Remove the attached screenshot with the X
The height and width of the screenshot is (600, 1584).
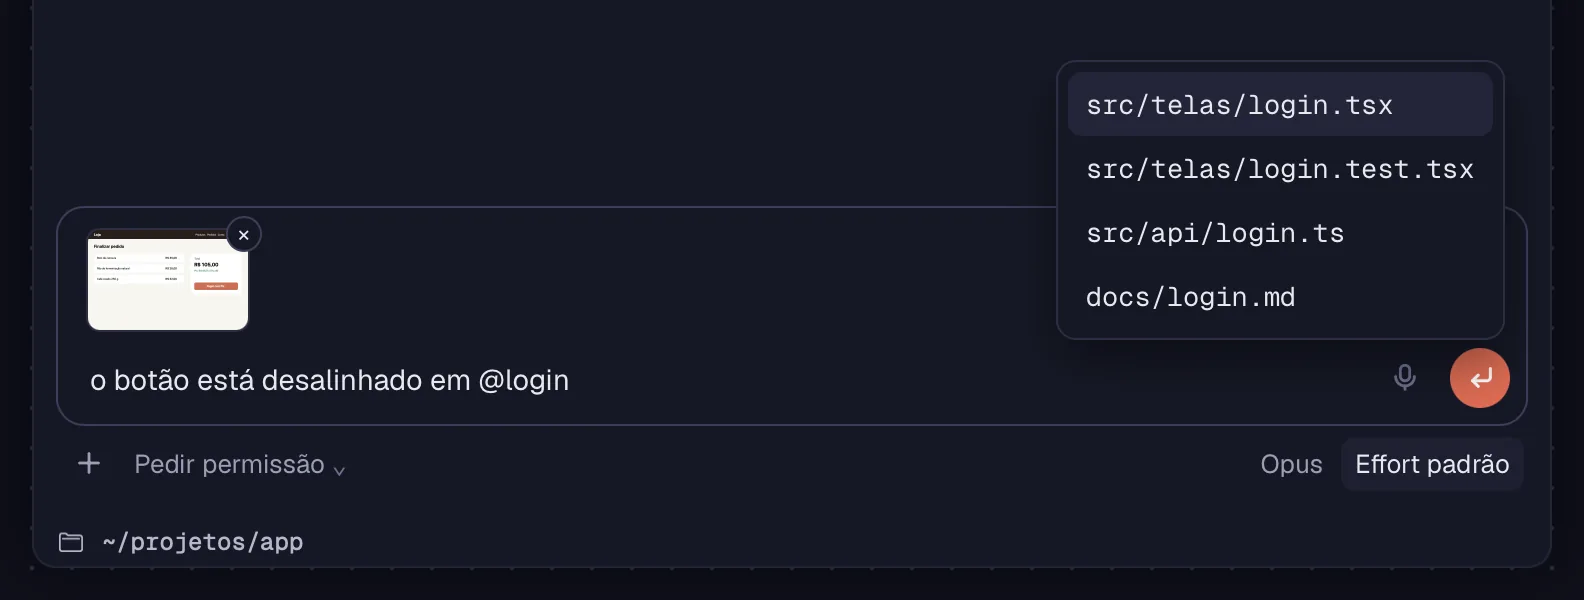pos(244,235)
